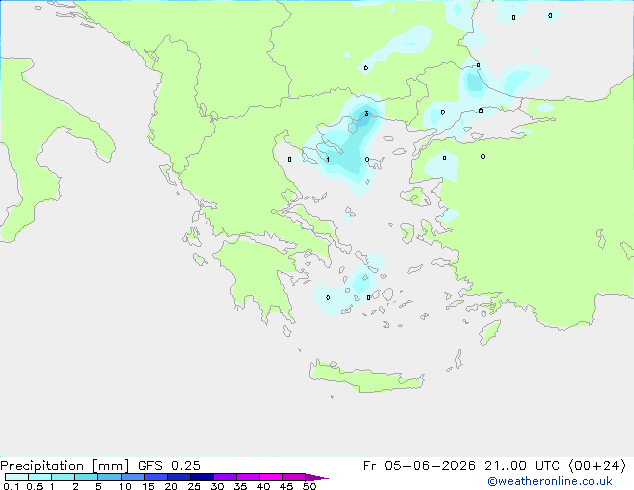Click the 0.5–1 mm legend color swatch

pos(40,477)
